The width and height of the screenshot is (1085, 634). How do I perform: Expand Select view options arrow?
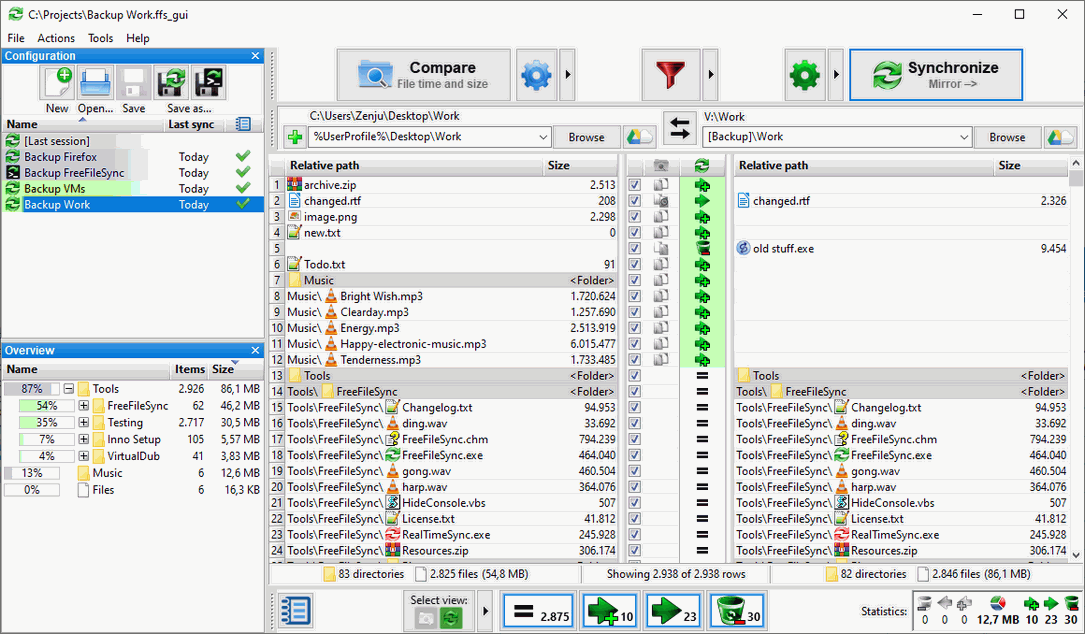485,611
